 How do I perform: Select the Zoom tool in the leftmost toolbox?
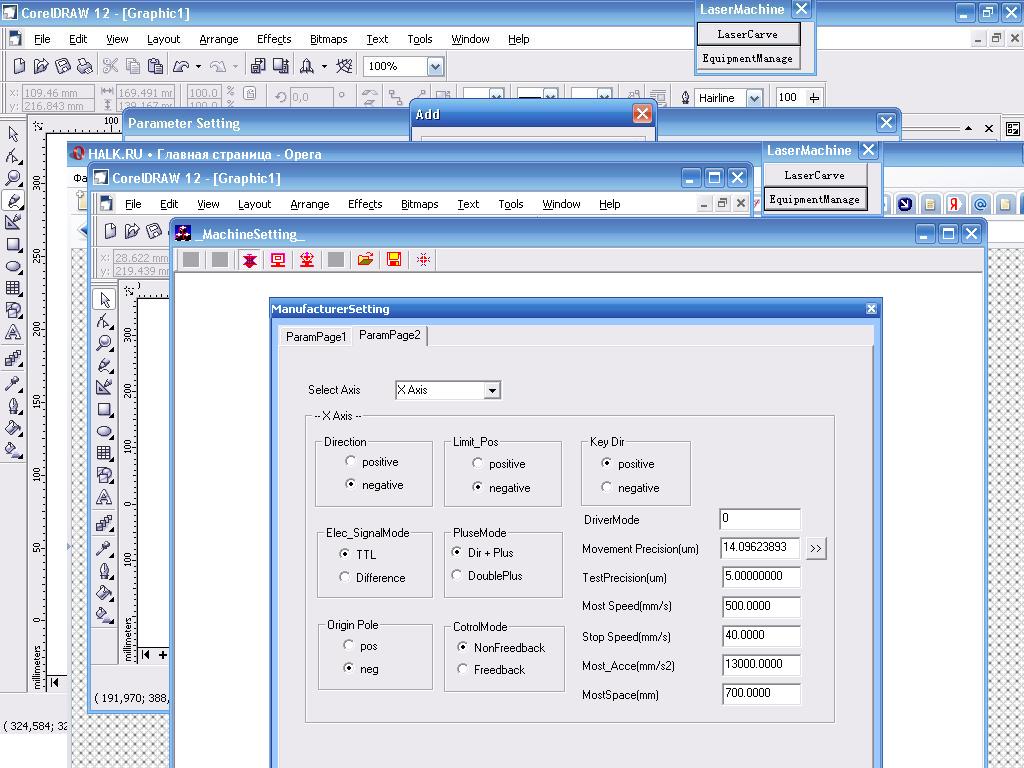14,178
